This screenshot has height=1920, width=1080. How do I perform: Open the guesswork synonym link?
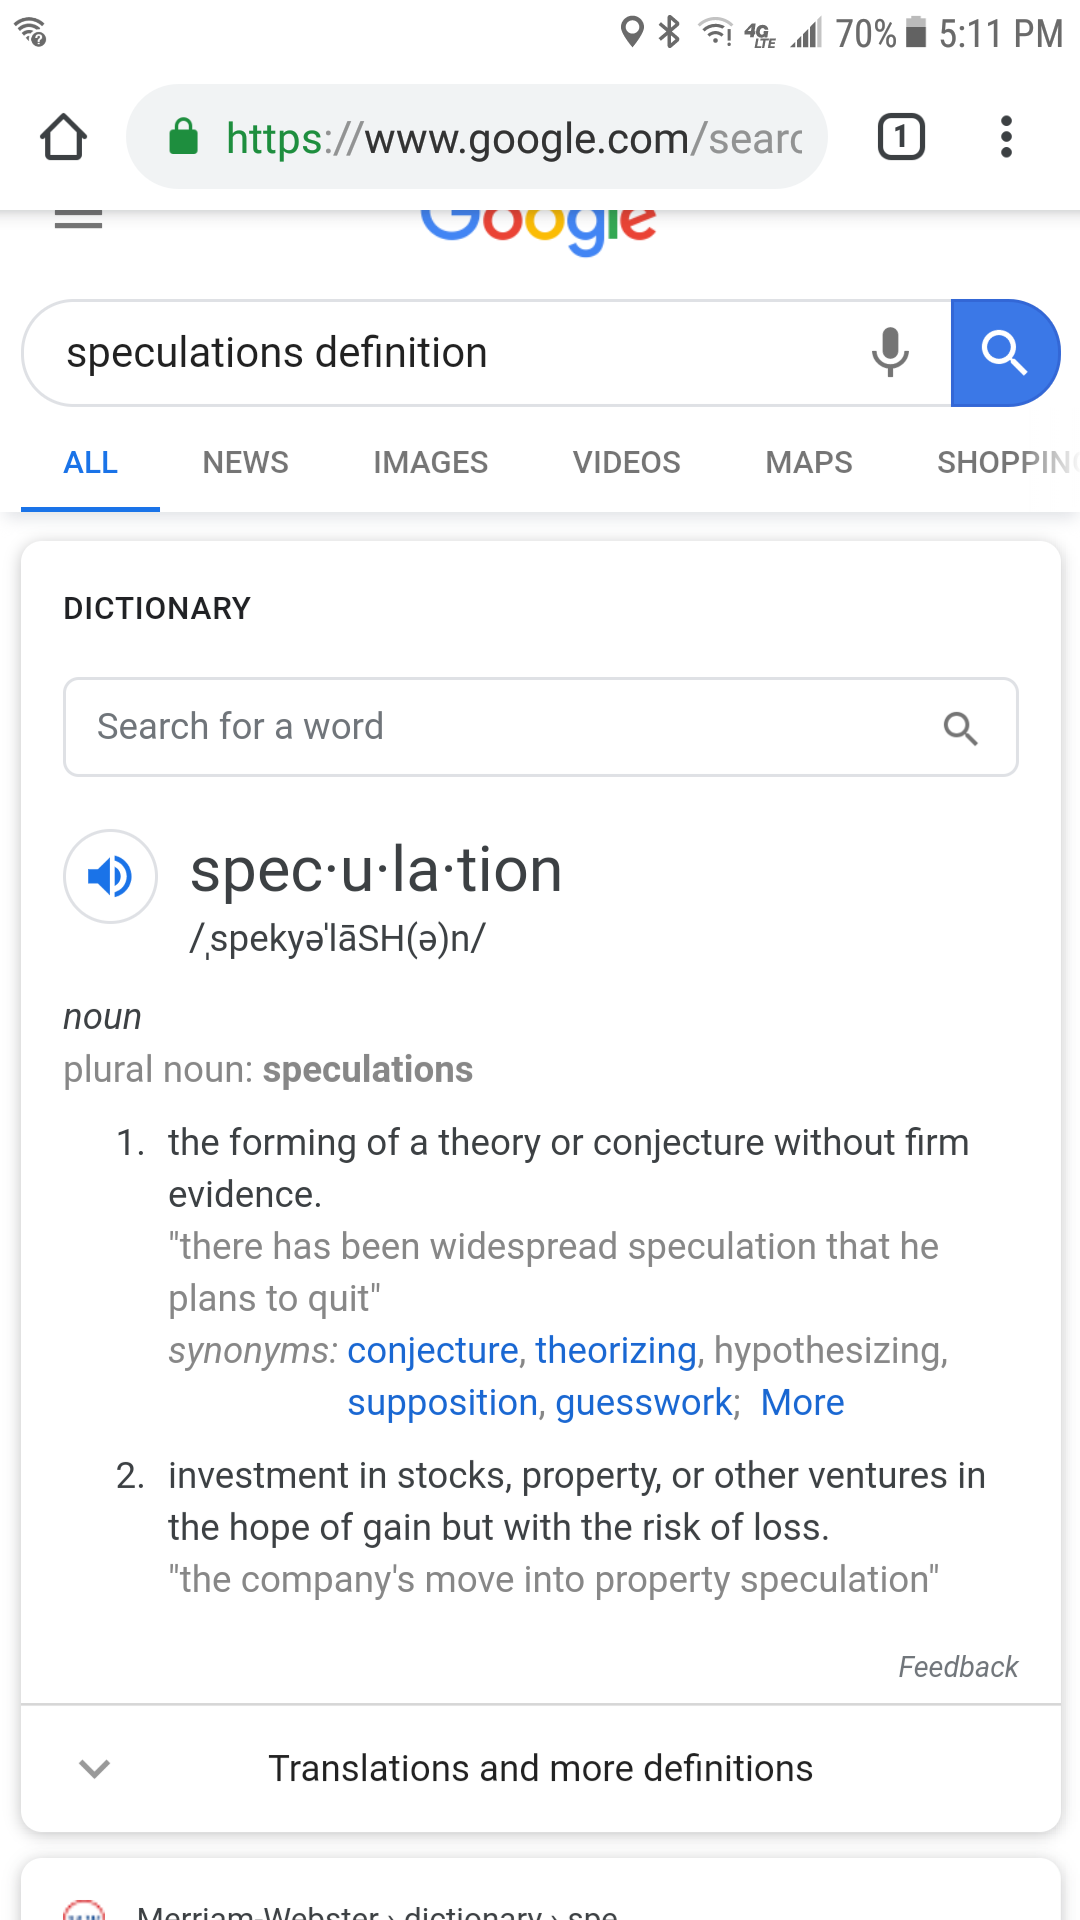click(x=643, y=1403)
